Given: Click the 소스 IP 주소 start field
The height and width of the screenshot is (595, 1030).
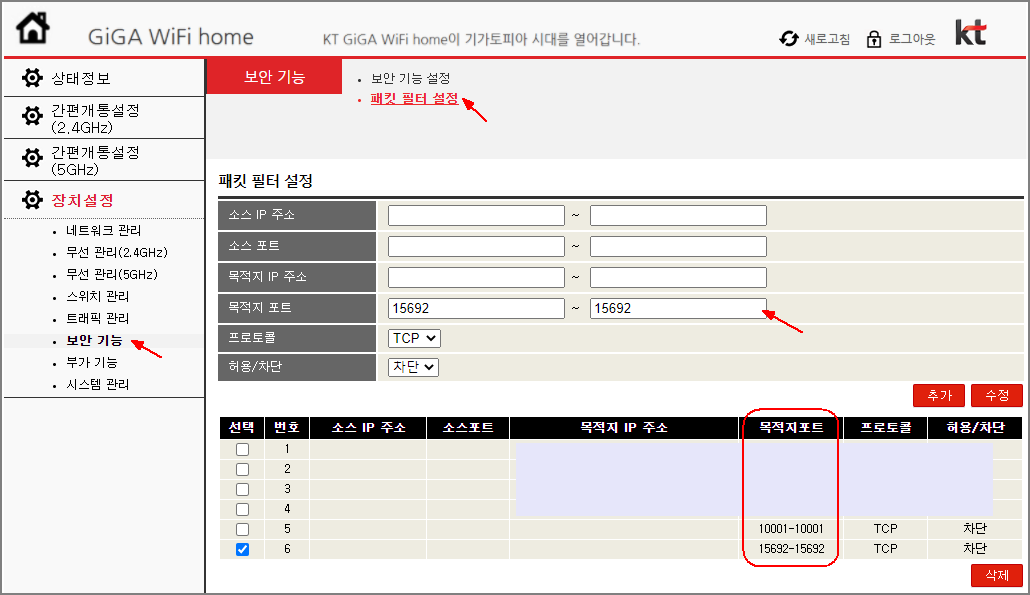Looking at the screenshot, I should pos(476,215).
